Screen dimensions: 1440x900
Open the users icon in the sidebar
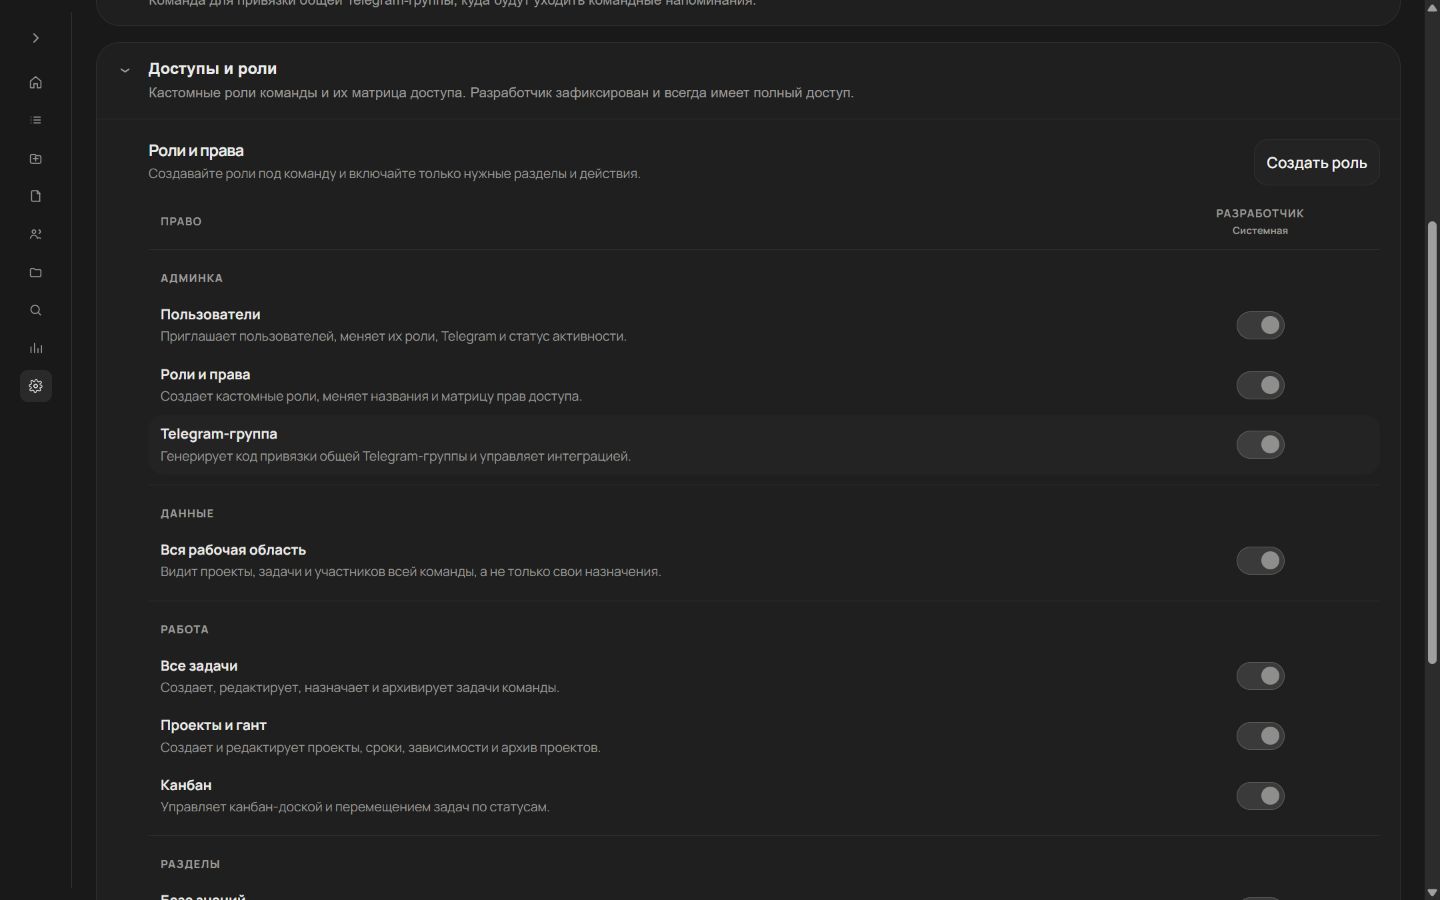pos(36,234)
